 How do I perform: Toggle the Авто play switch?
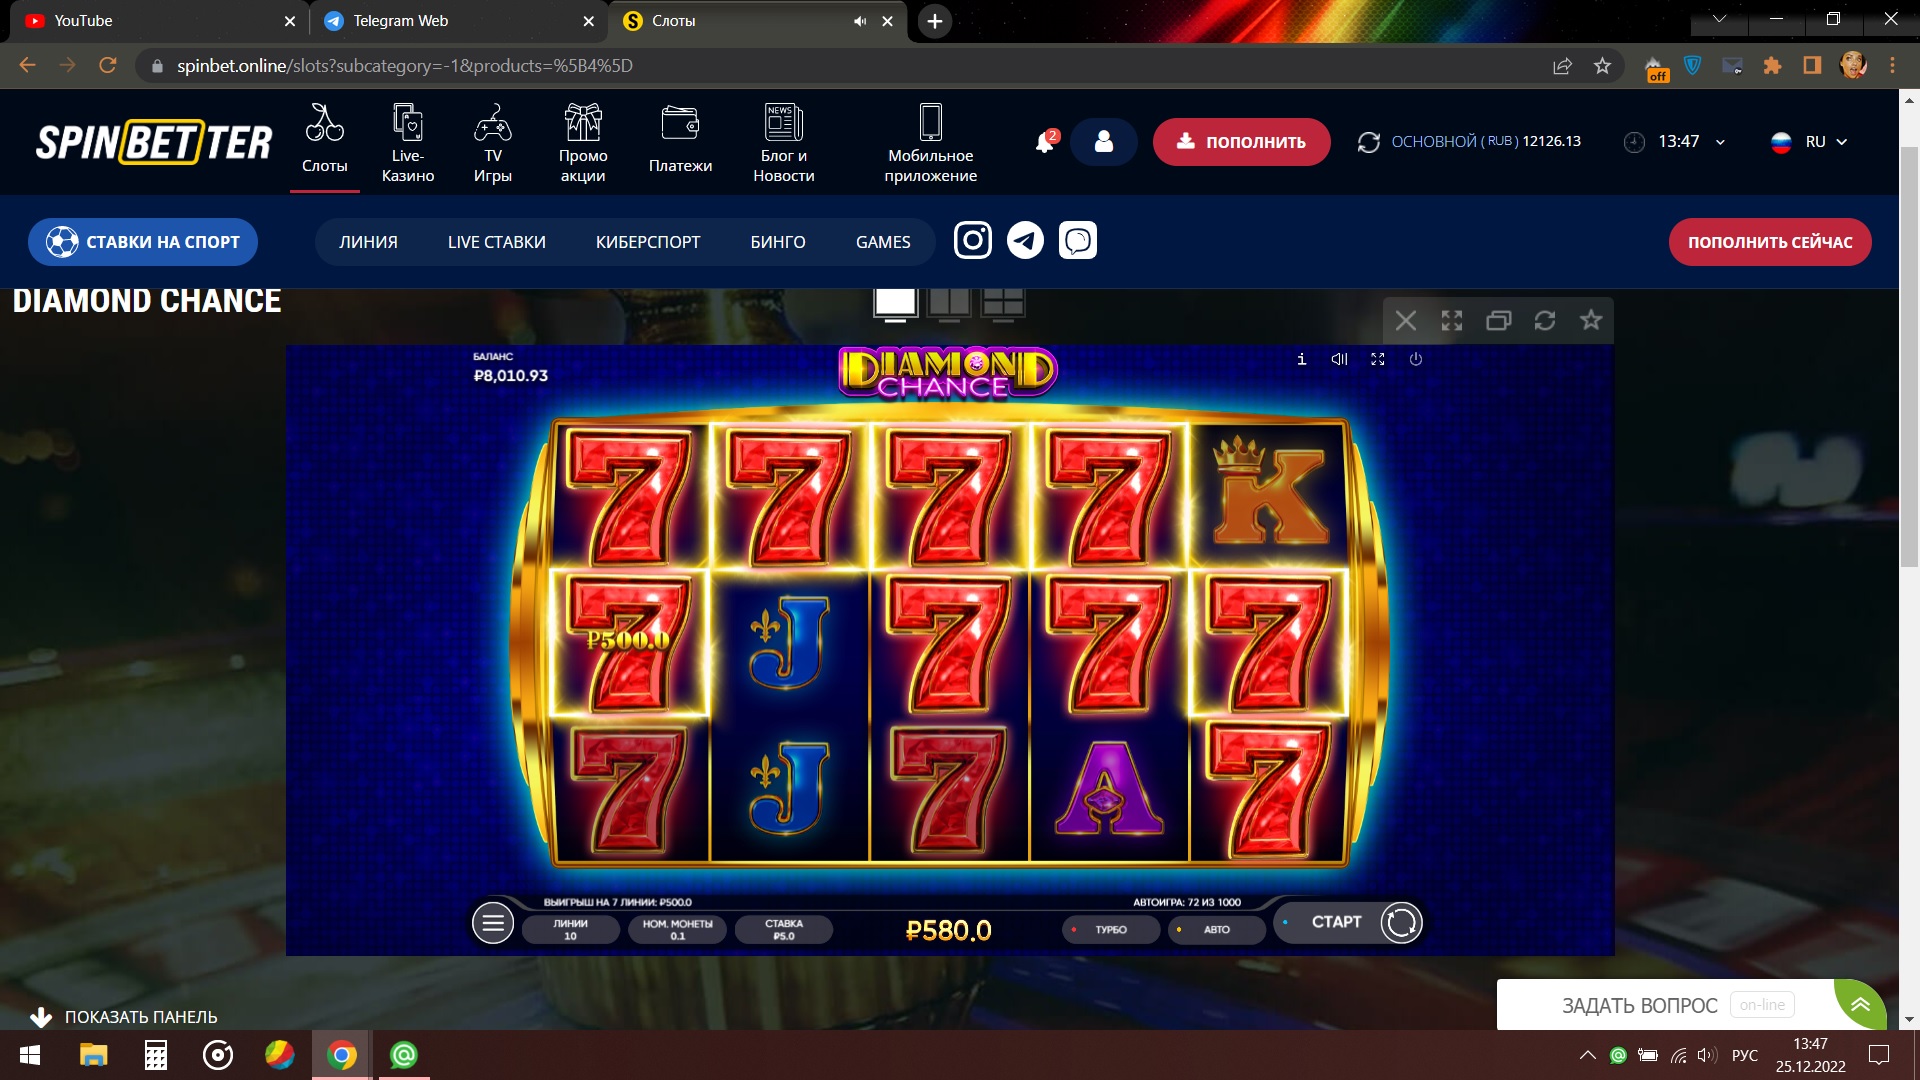pos(1216,929)
